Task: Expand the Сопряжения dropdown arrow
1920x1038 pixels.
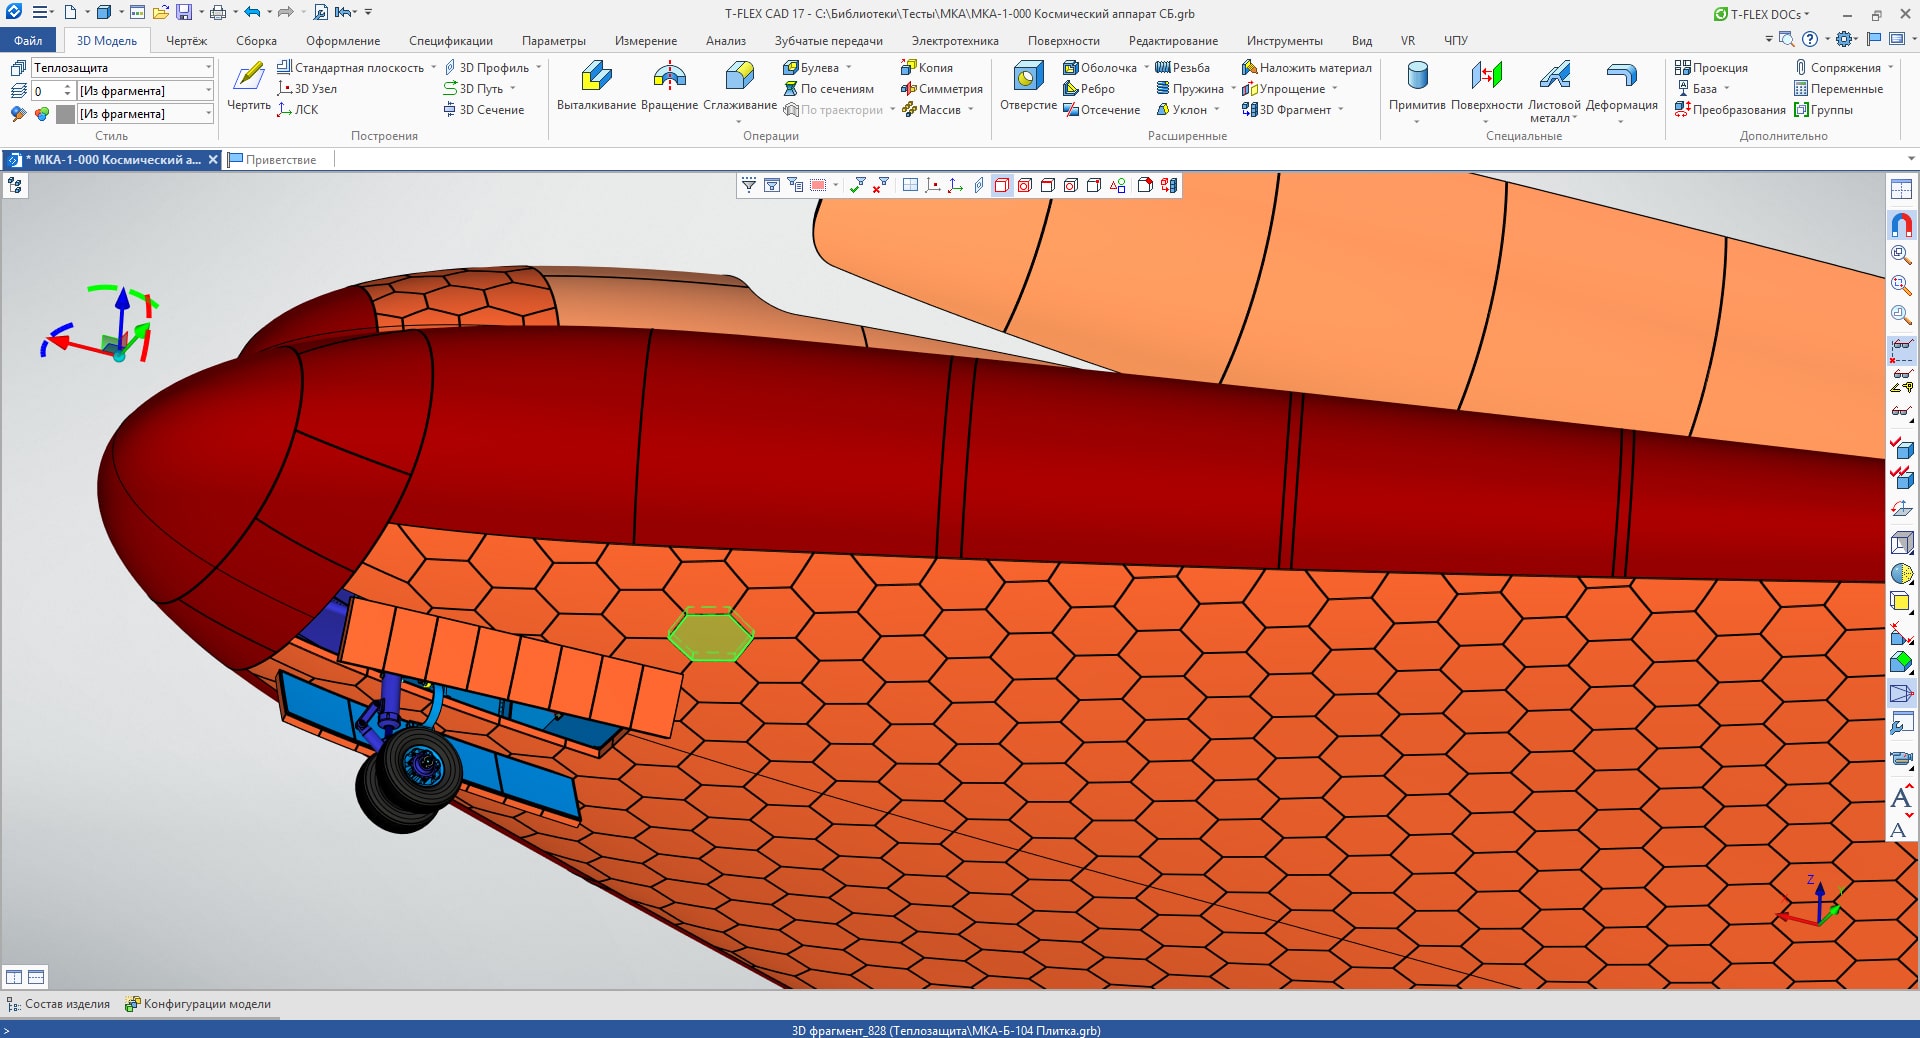Action: click(x=1890, y=68)
